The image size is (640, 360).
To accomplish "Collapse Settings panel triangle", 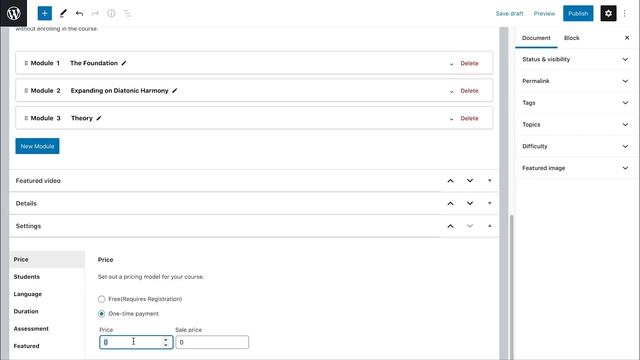I will [x=489, y=226].
